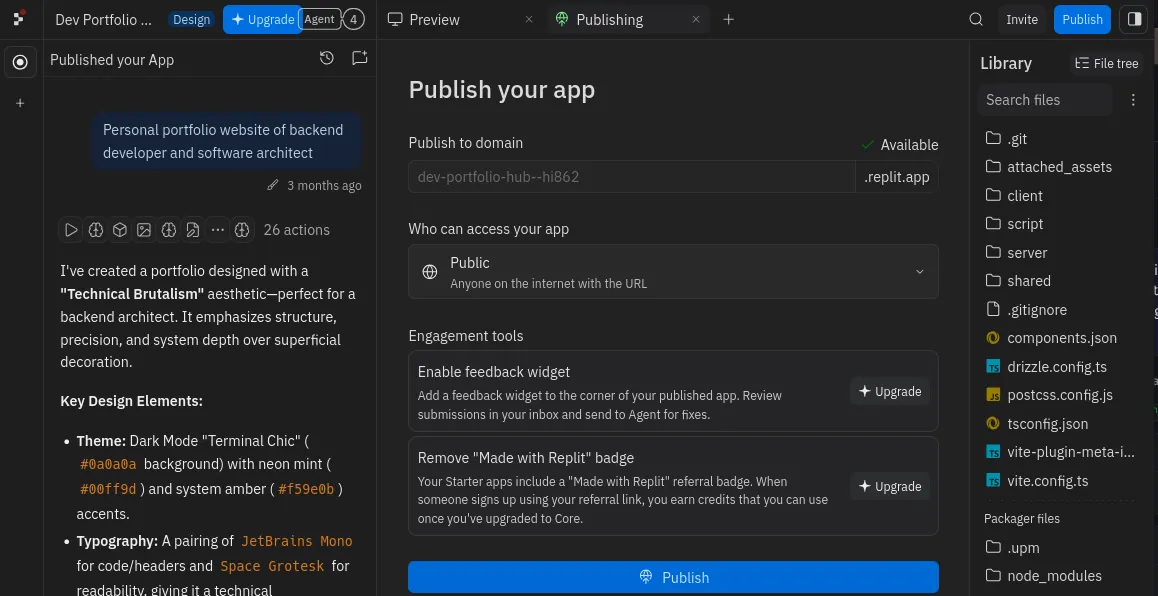Open chat history clock icon
Screen dimensions: 1158x596
click(327, 59)
